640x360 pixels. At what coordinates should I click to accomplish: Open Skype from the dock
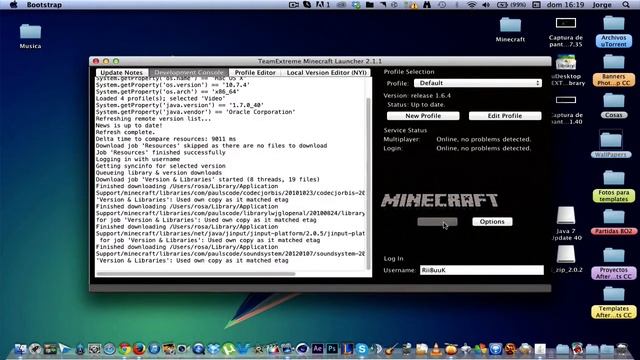tap(362, 349)
